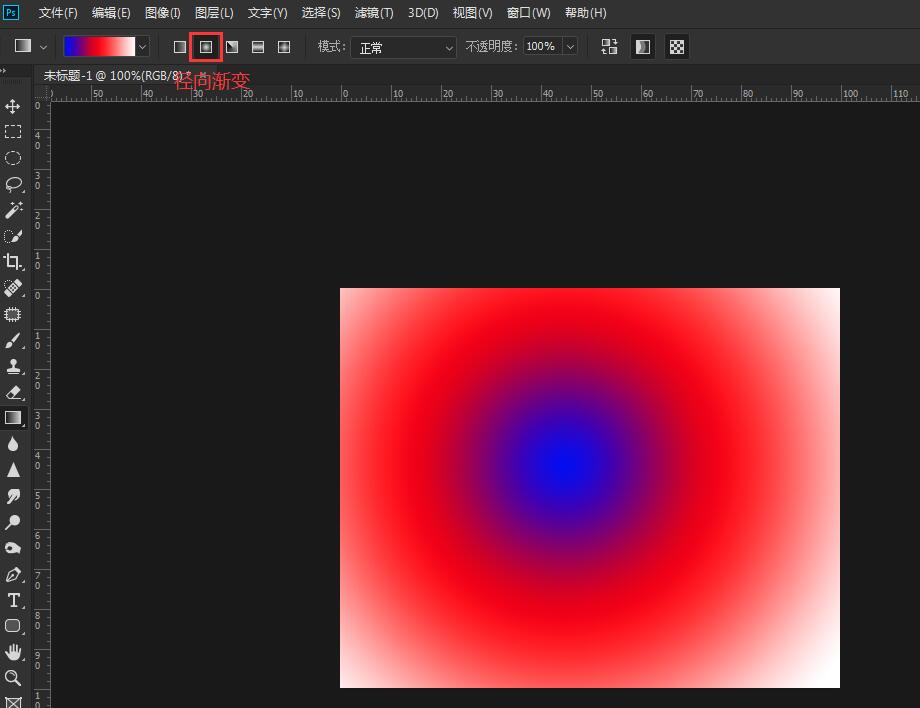The height and width of the screenshot is (708, 920).
Task: Select the Magic Wand tool
Action: pos(13,210)
